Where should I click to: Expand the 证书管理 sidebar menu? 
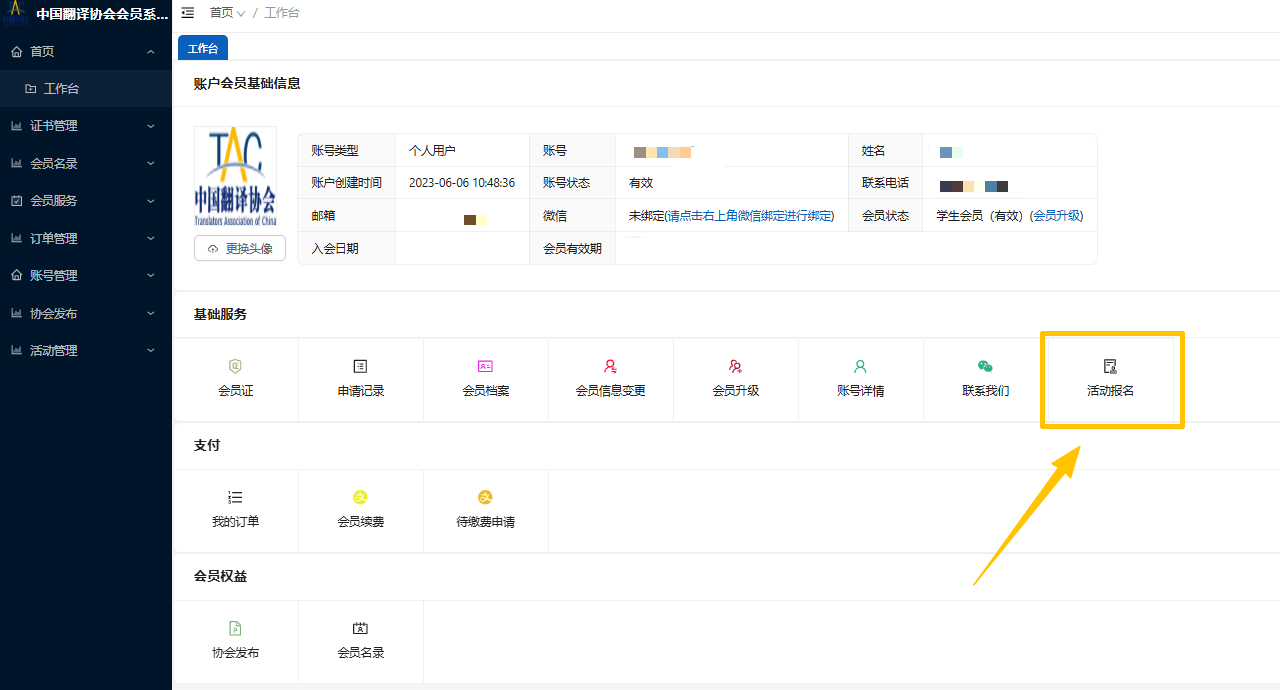pos(85,126)
